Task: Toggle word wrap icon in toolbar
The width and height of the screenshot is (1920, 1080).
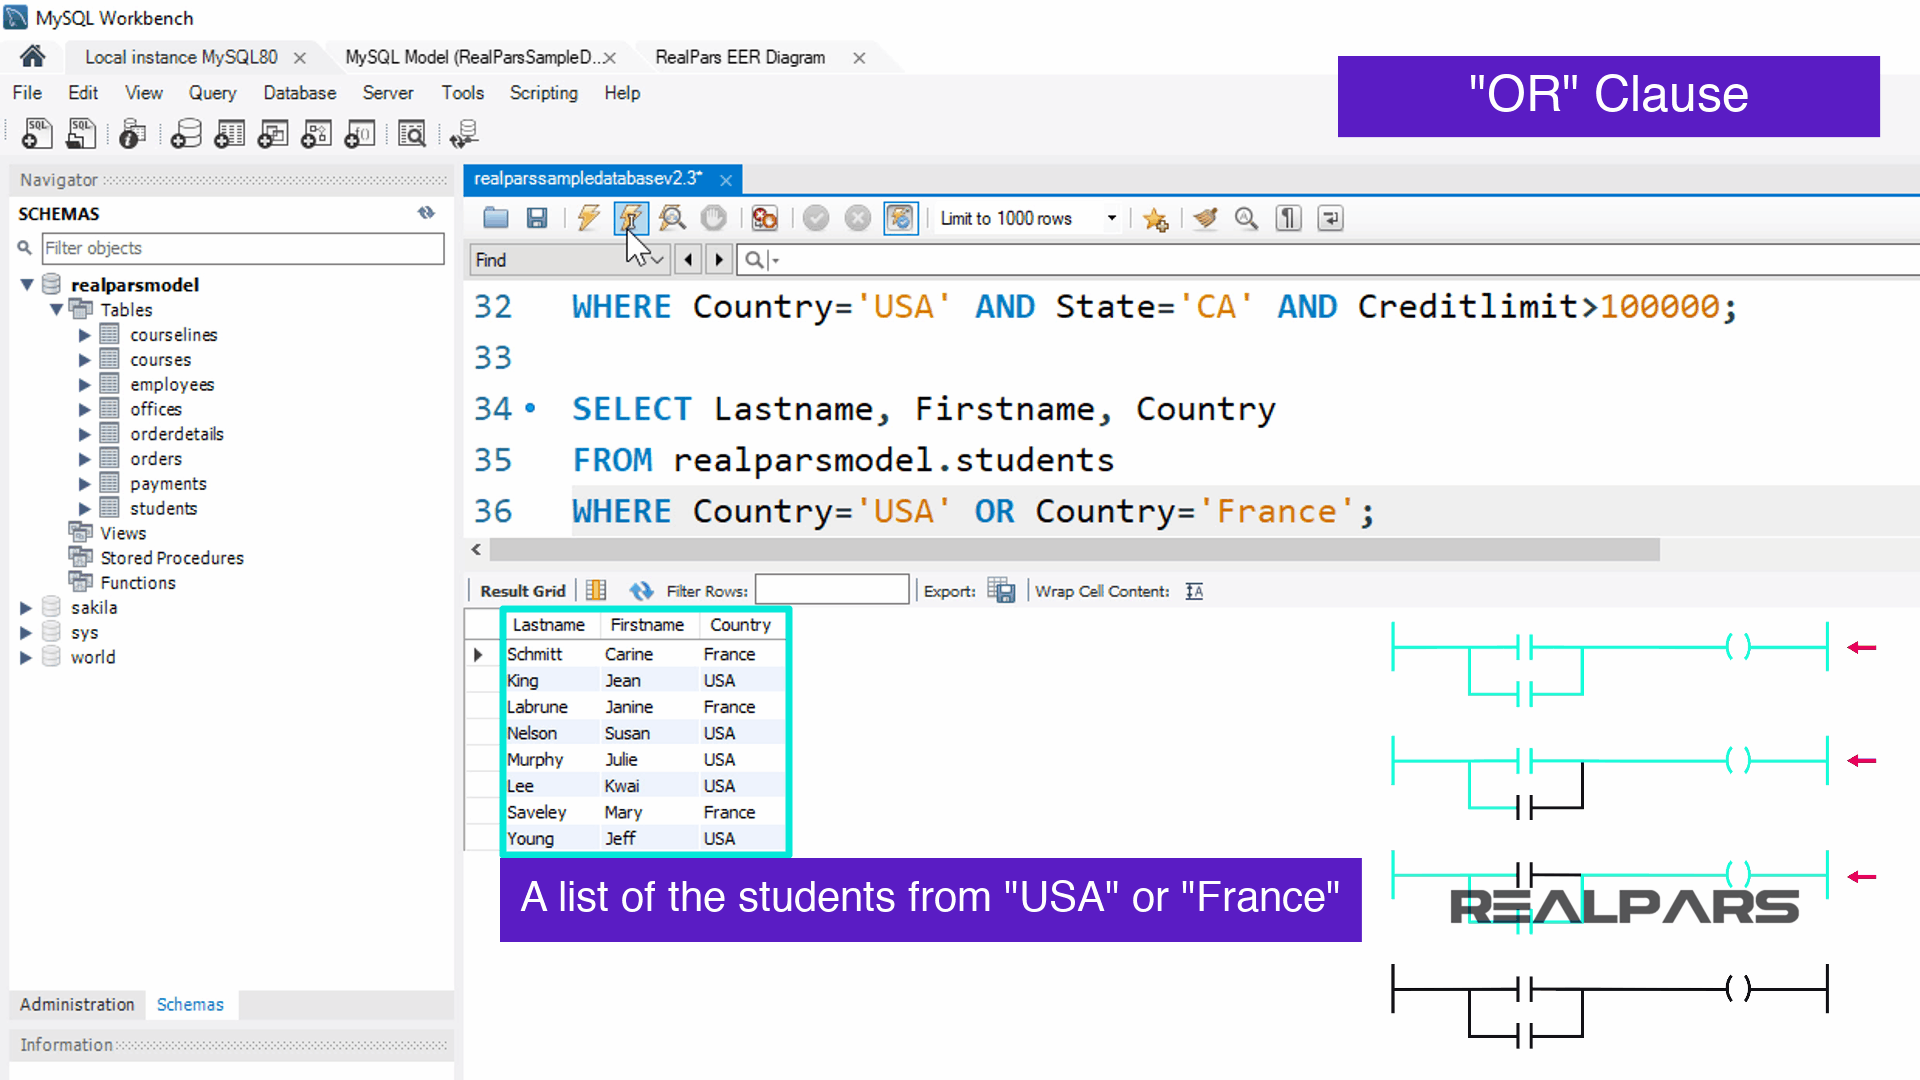Action: tap(1330, 218)
